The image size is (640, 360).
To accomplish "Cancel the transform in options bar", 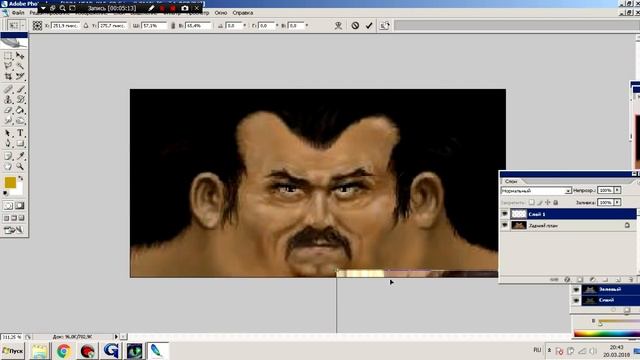I will pos(355,25).
